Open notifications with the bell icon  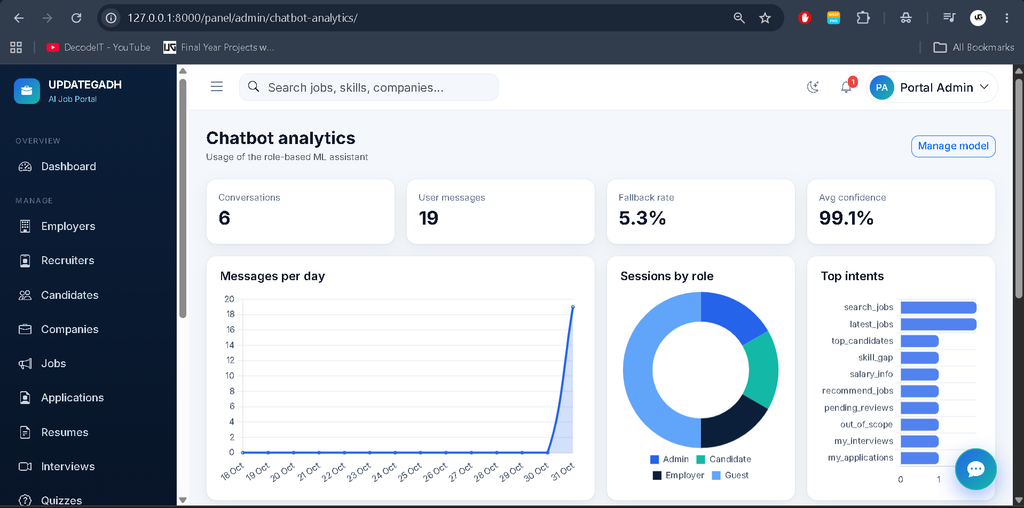(x=846, y=87)
